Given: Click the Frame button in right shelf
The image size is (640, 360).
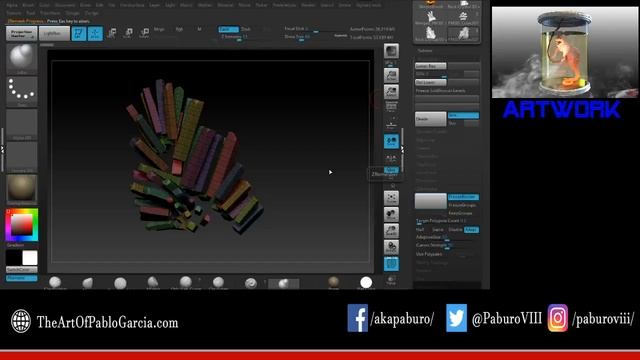Looking at the screenshot, I should pos(391,198).
